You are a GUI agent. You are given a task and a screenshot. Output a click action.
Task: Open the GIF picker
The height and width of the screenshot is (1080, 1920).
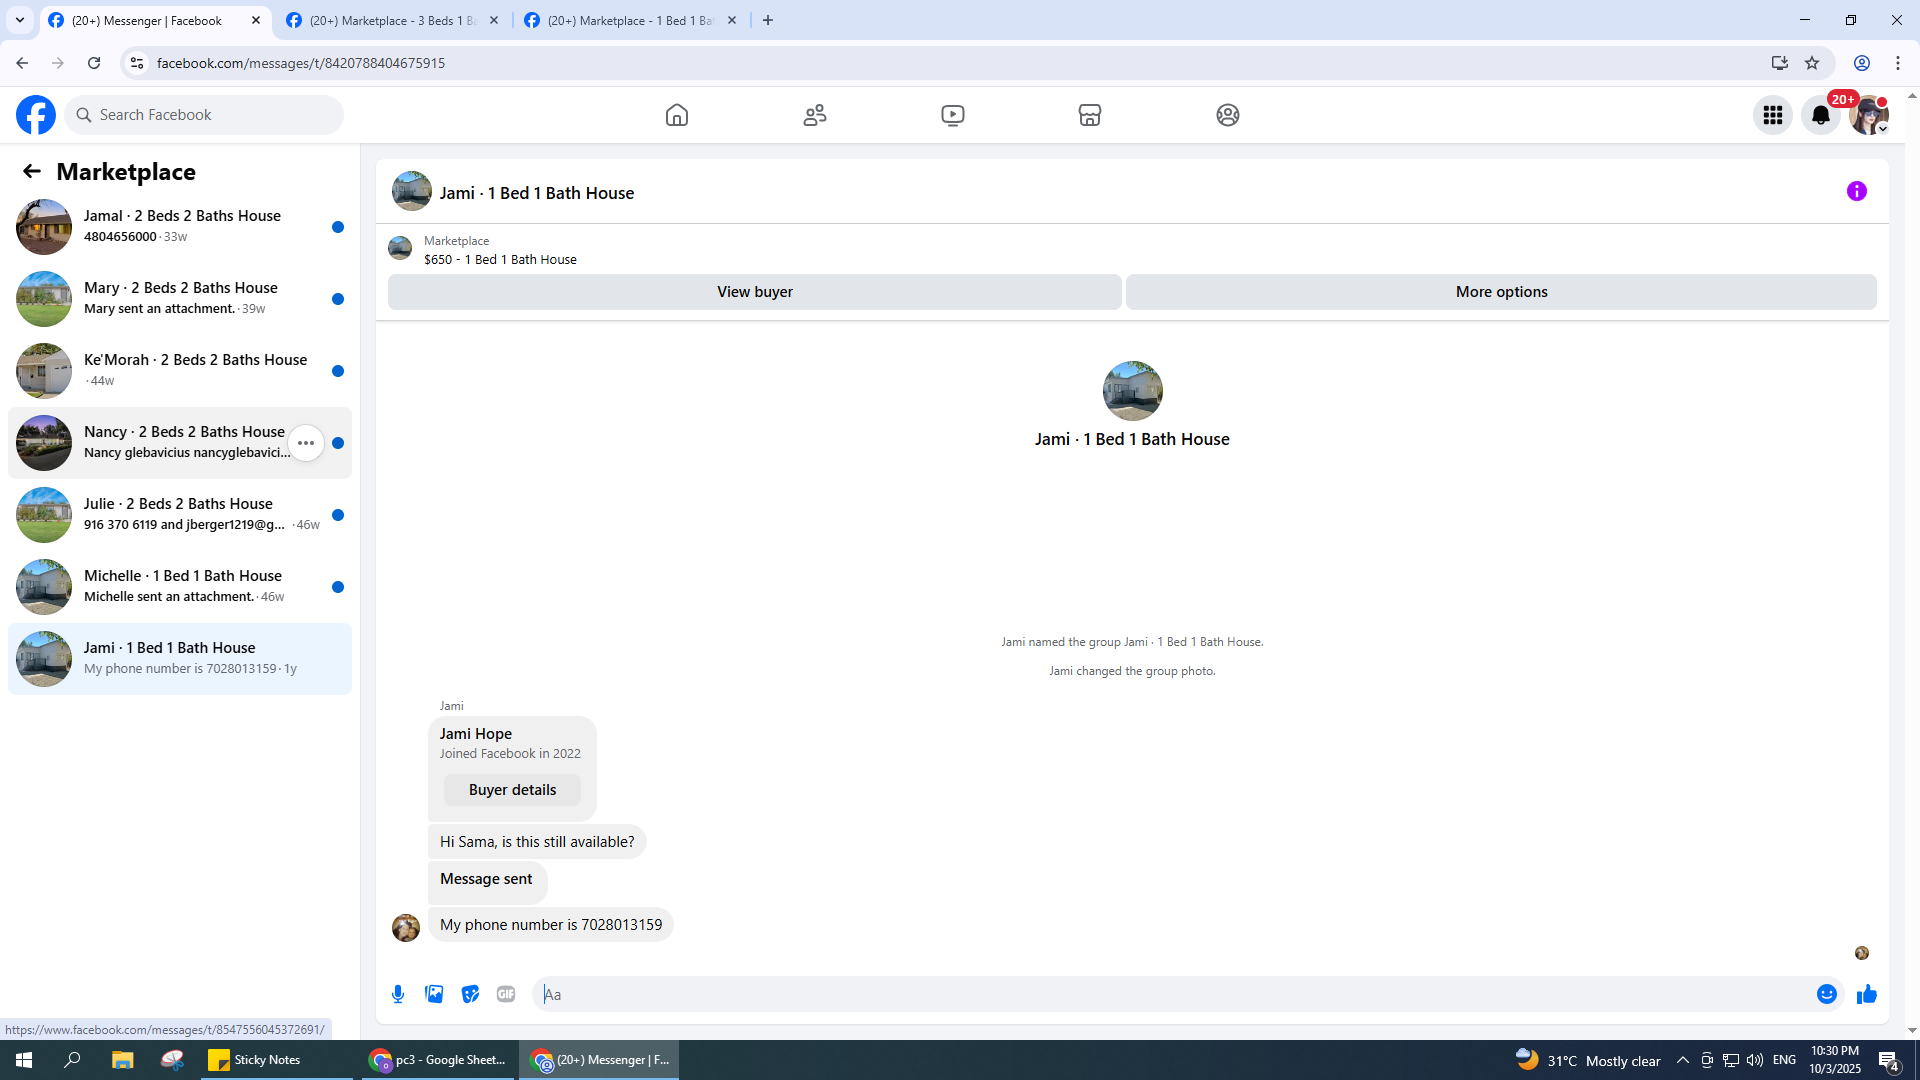(506, 994)
